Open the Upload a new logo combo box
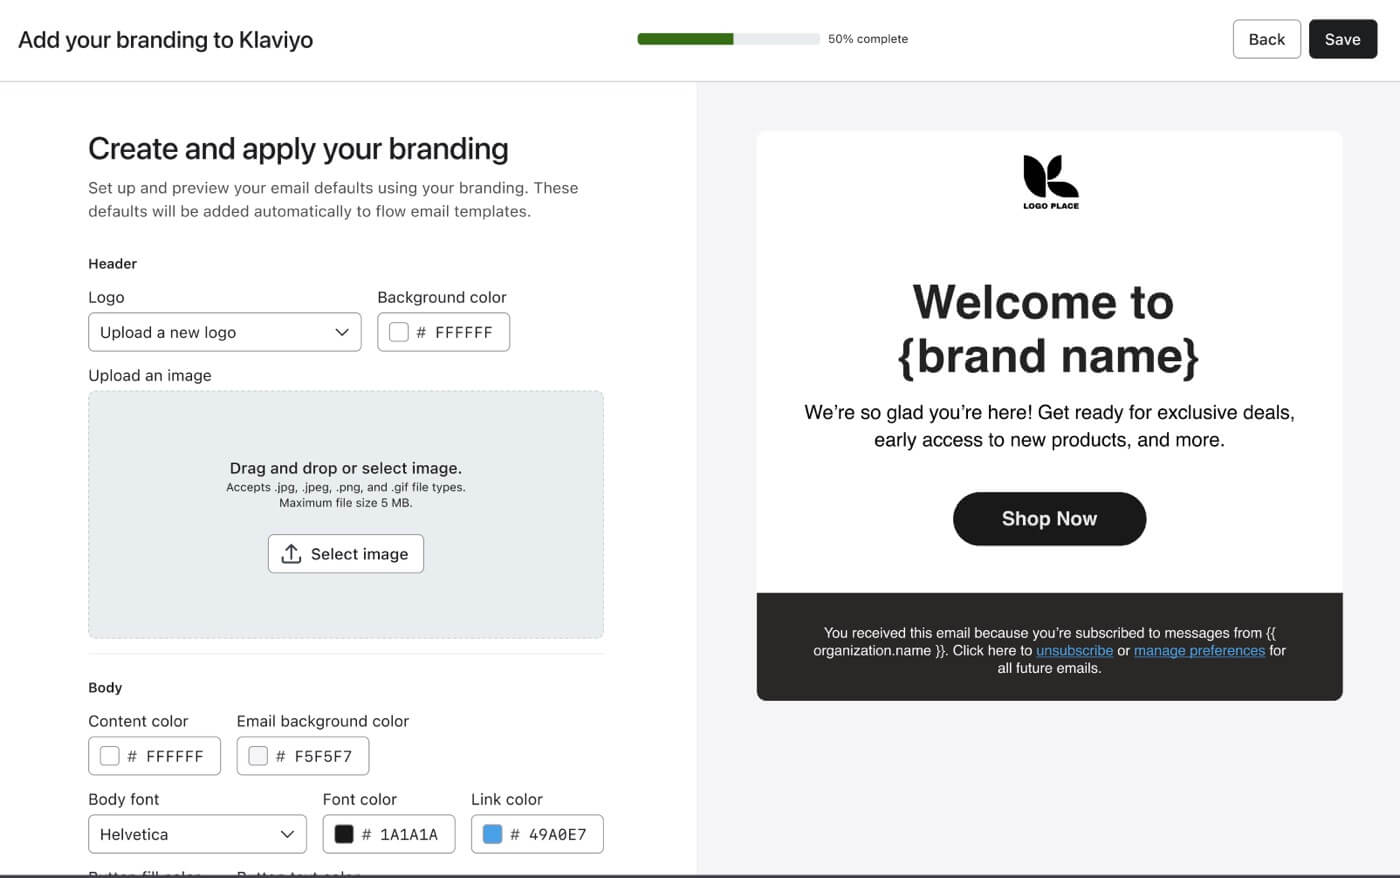 [224, 332]
